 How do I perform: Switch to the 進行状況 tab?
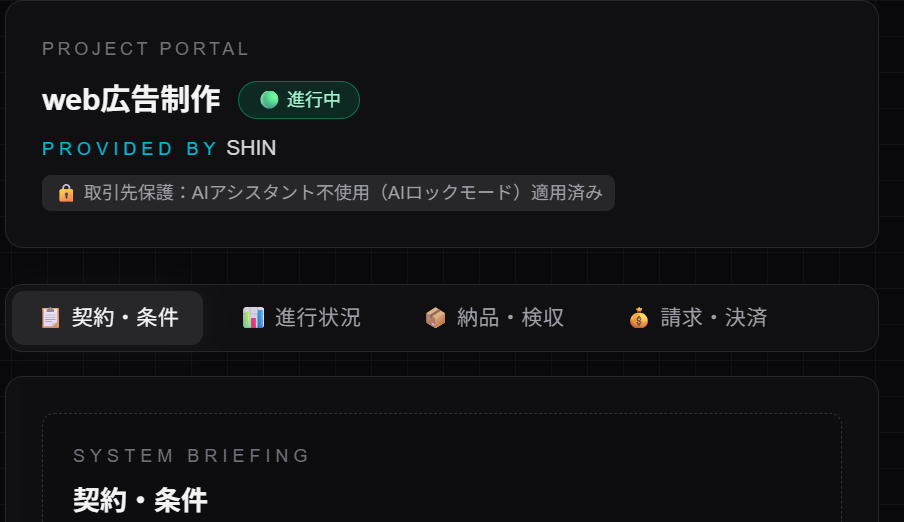[302, 318]
